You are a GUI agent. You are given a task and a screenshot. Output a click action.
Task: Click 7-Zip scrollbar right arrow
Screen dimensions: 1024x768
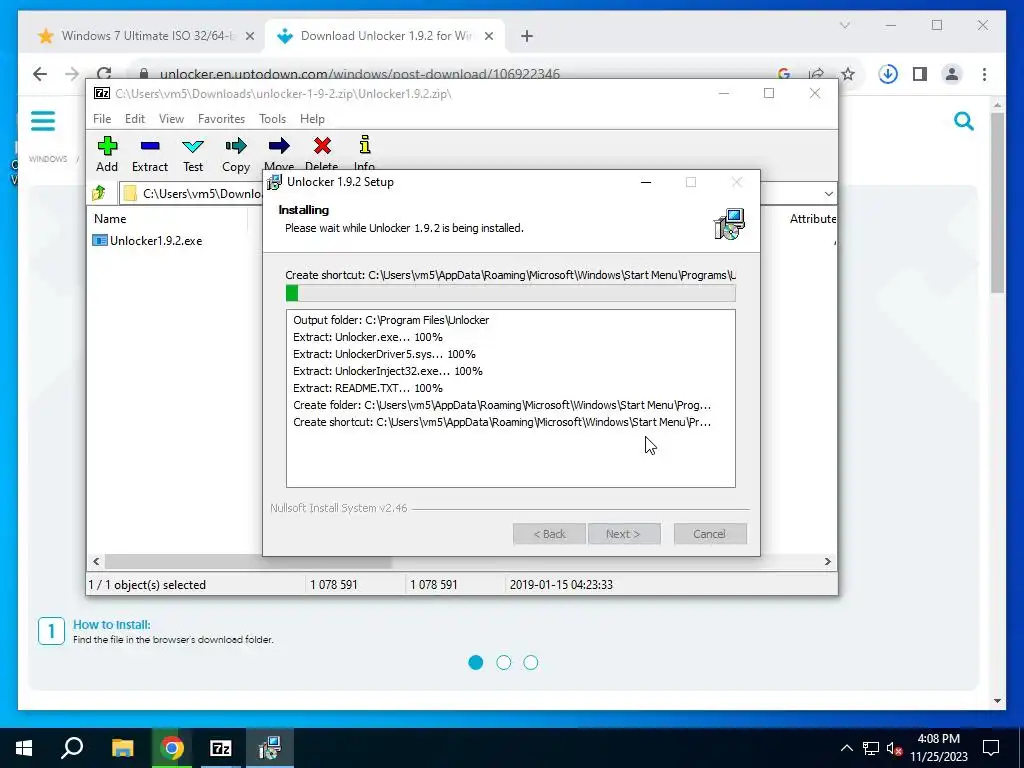point(827,562)
